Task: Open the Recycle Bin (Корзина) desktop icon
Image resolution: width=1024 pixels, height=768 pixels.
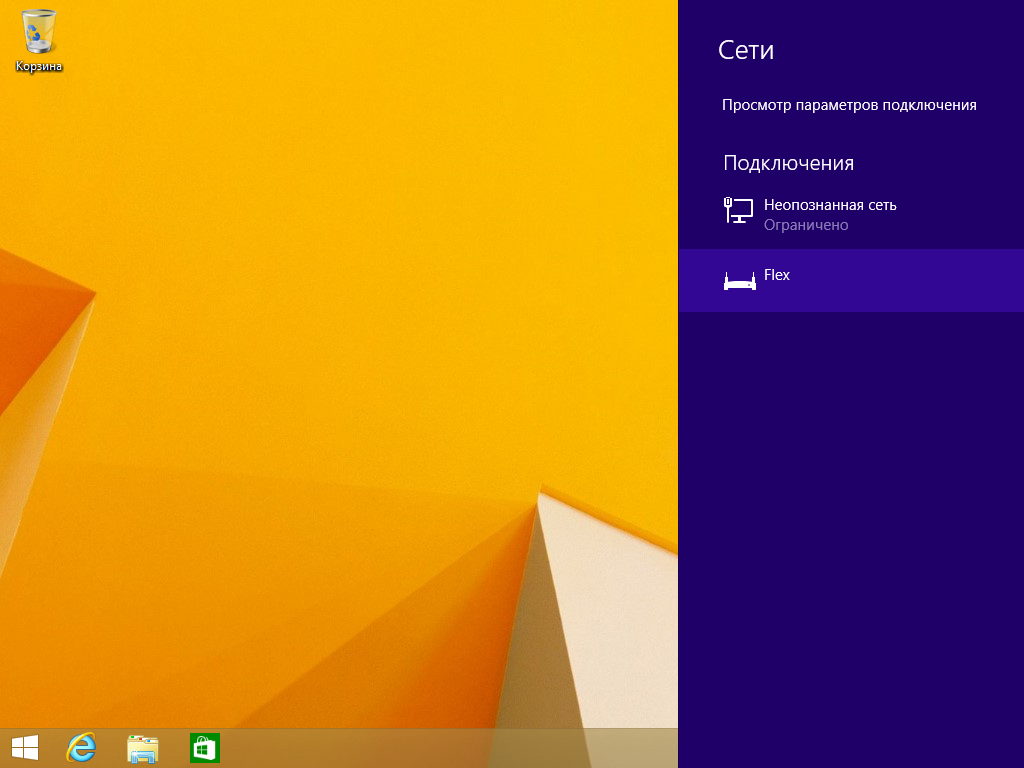Action: [x=39, y=40]
